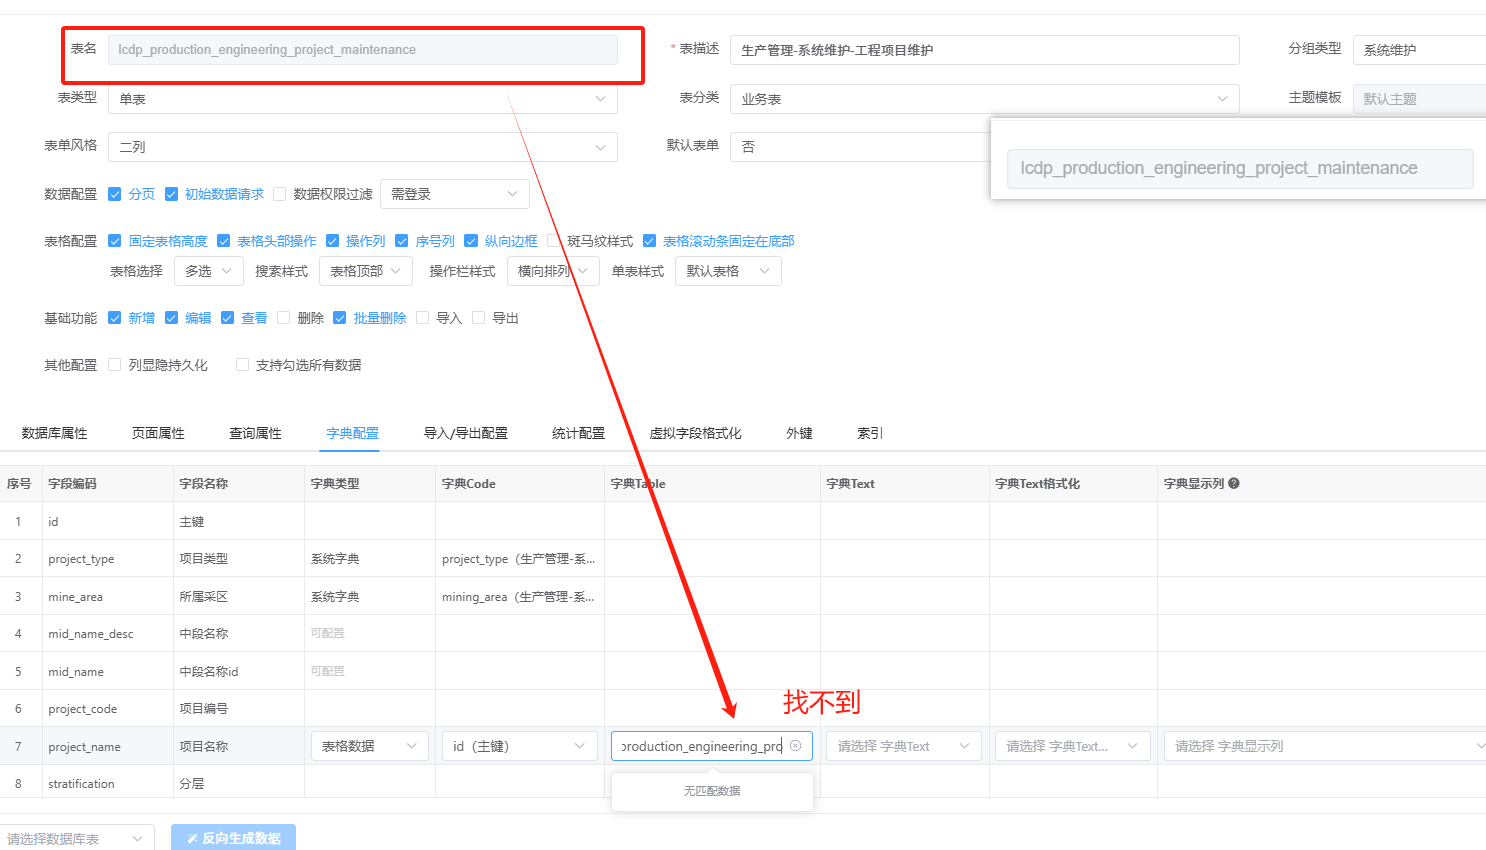Screen dimensions: 1486x850
Task: Switch to the 虚拟字段格式化 tab
Action: (x=695, y=433)
